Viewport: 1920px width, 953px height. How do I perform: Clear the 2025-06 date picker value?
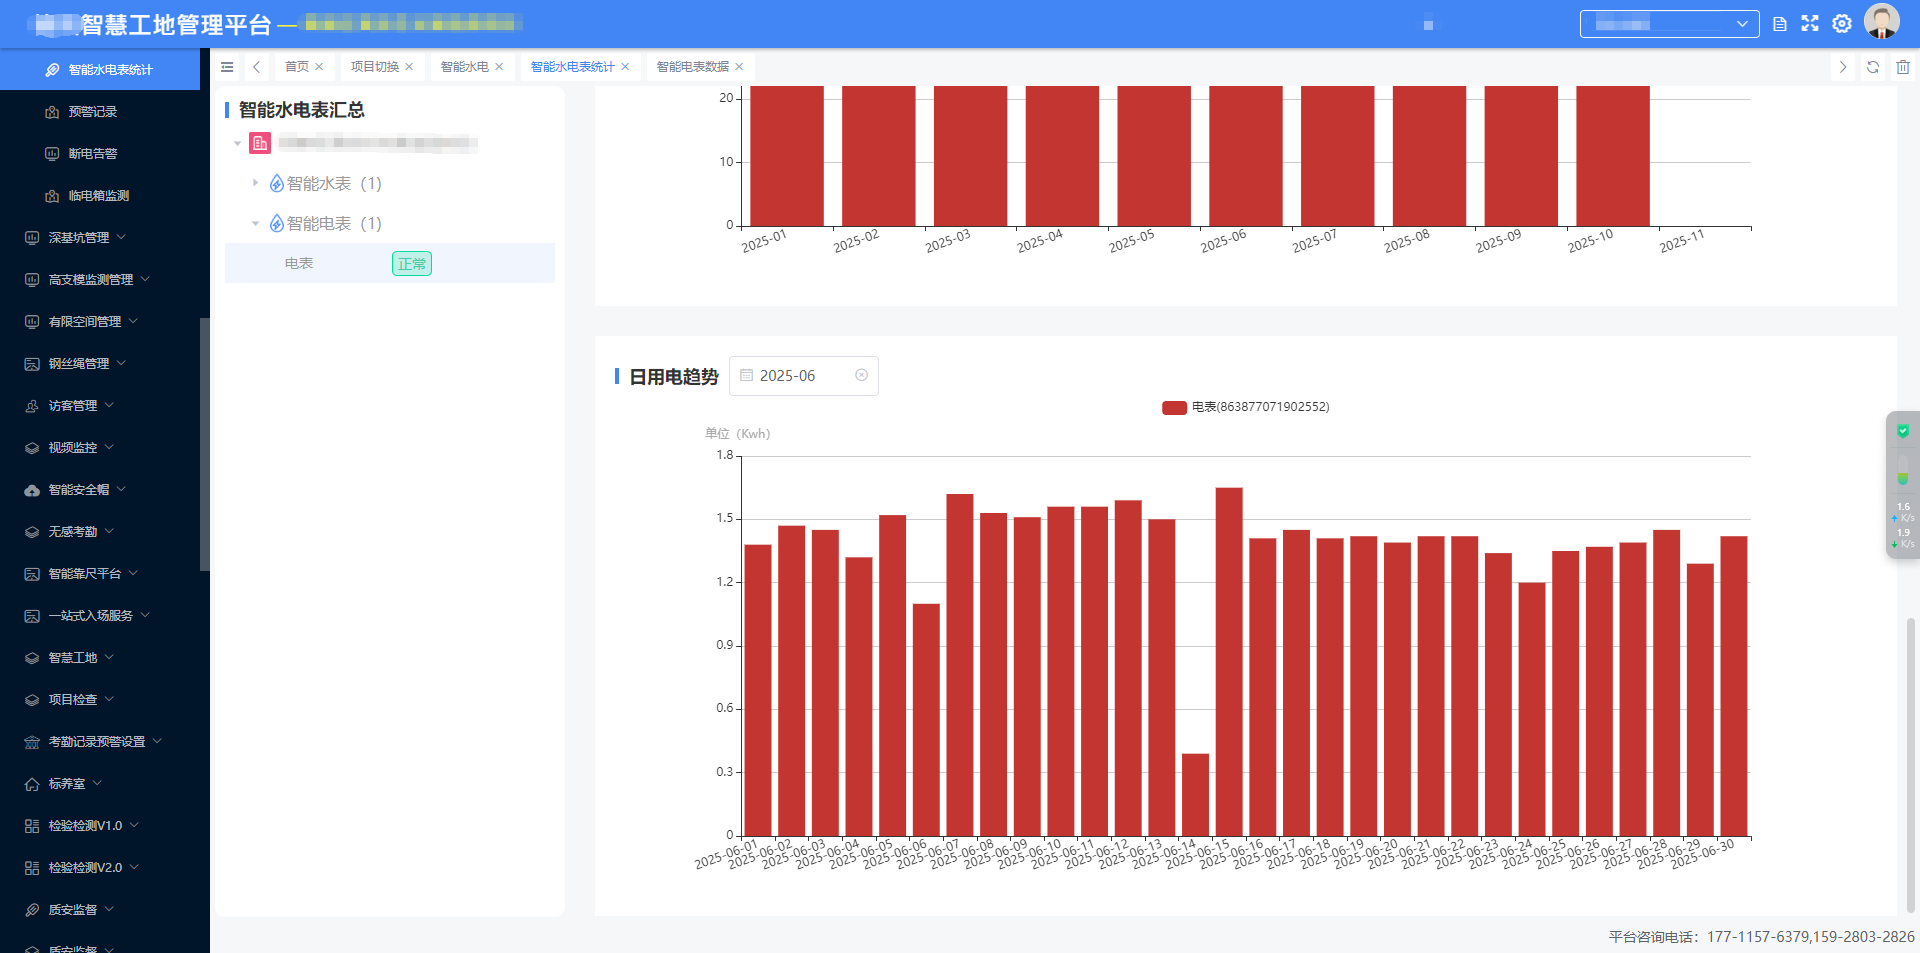(x=861, y=375)
